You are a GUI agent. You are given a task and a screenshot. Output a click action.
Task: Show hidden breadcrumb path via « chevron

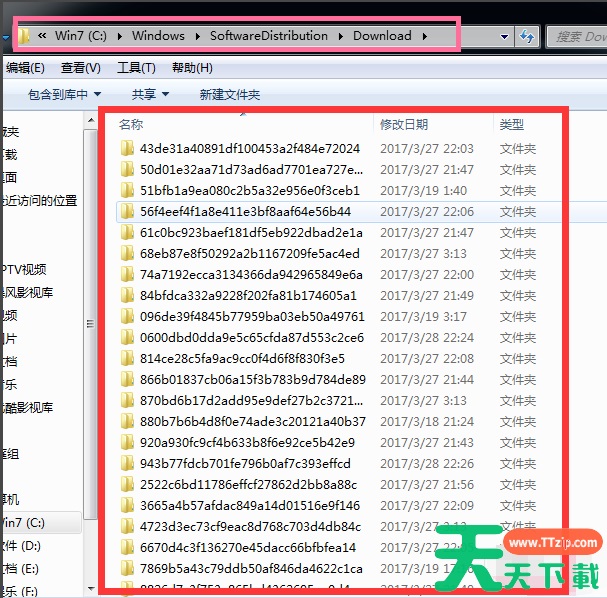(x=42, y=36)
